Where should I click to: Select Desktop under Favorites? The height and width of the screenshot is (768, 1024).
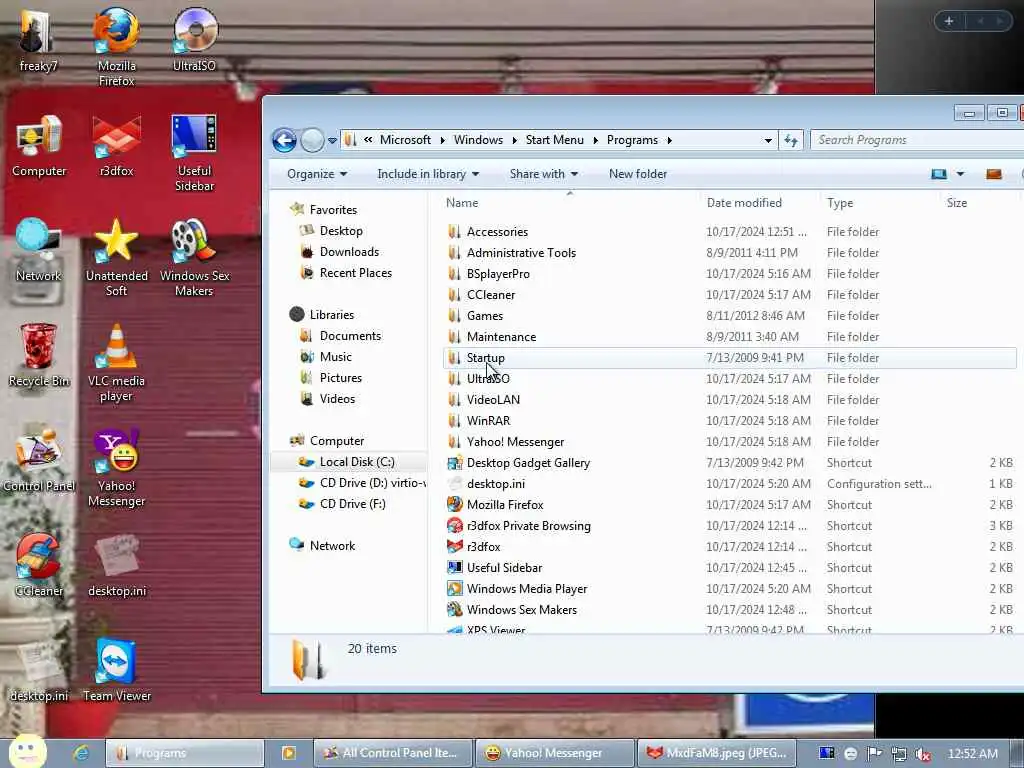tap(341, 231)
